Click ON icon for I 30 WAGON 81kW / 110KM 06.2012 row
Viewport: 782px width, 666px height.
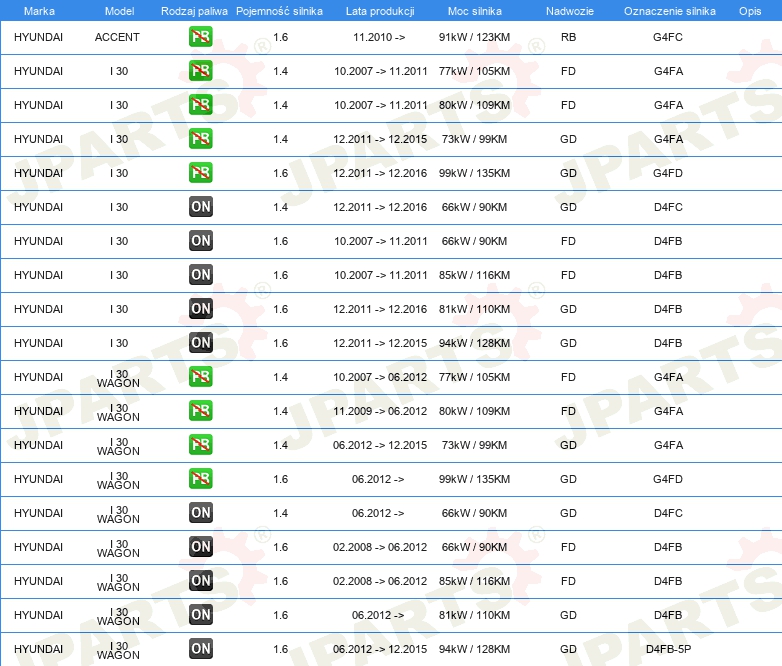(x=200, y=615)
